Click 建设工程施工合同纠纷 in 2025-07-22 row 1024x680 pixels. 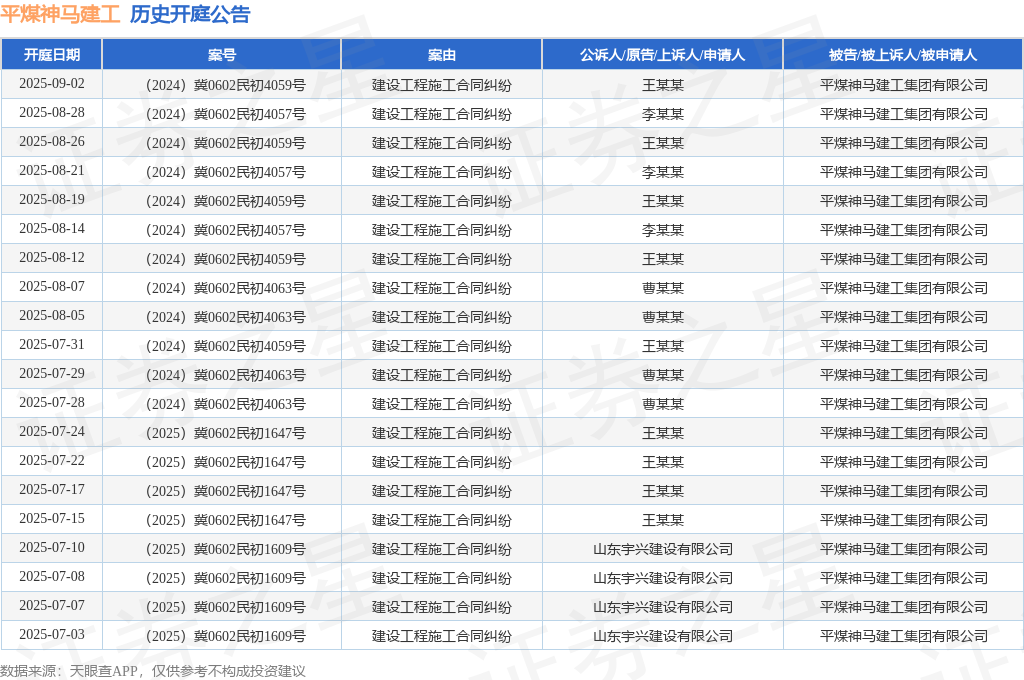441,462
